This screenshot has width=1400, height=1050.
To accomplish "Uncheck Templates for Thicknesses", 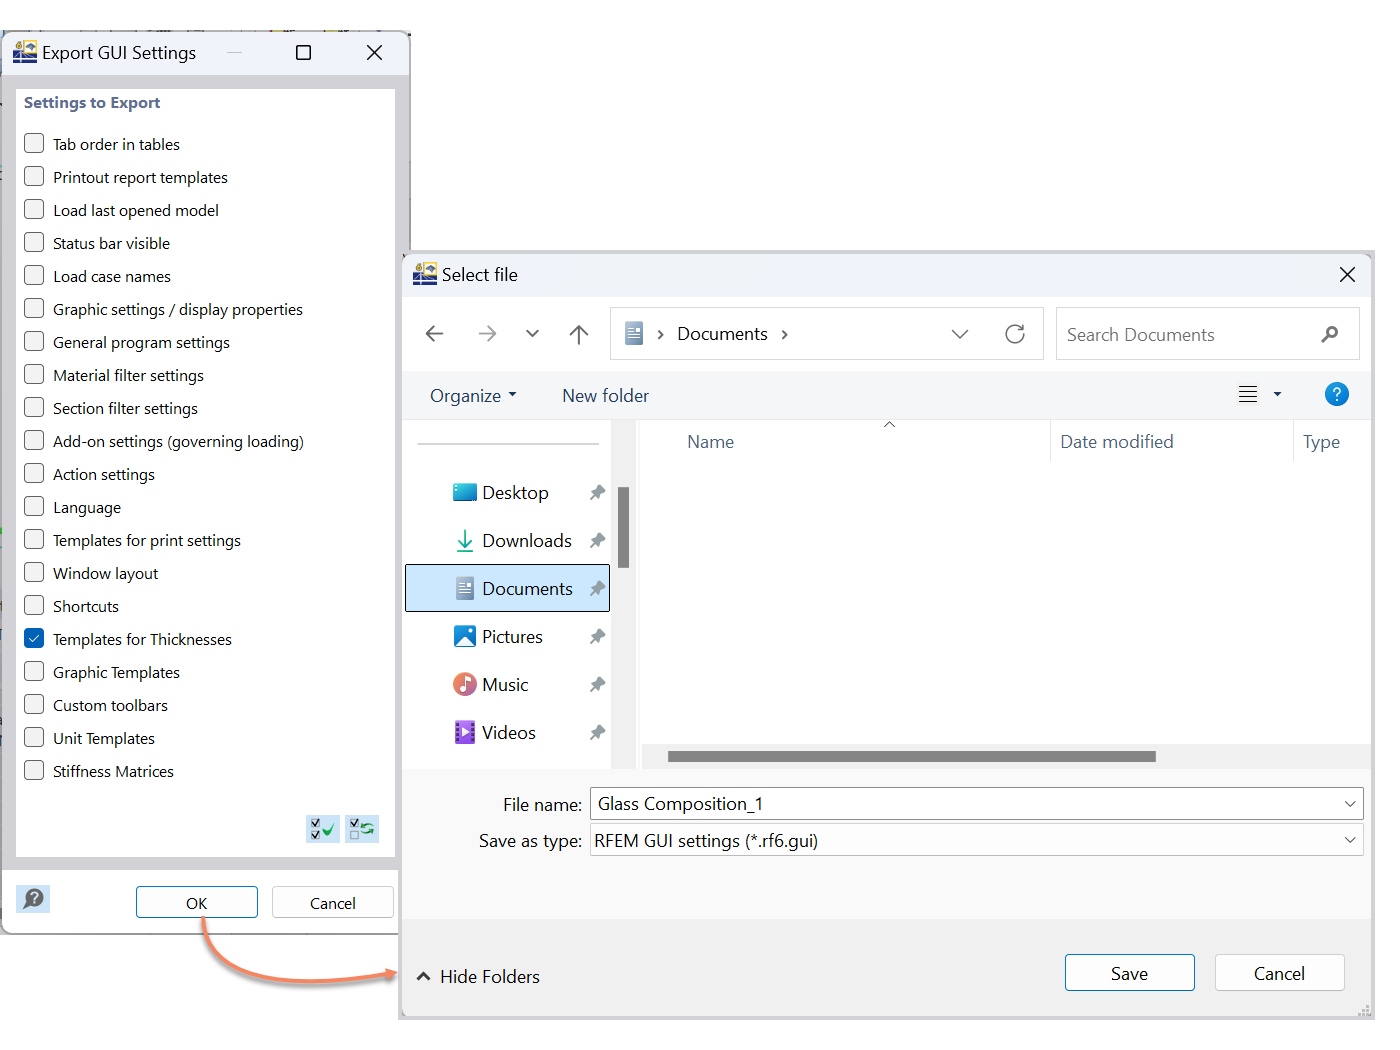I will click(x=33, y=638).
